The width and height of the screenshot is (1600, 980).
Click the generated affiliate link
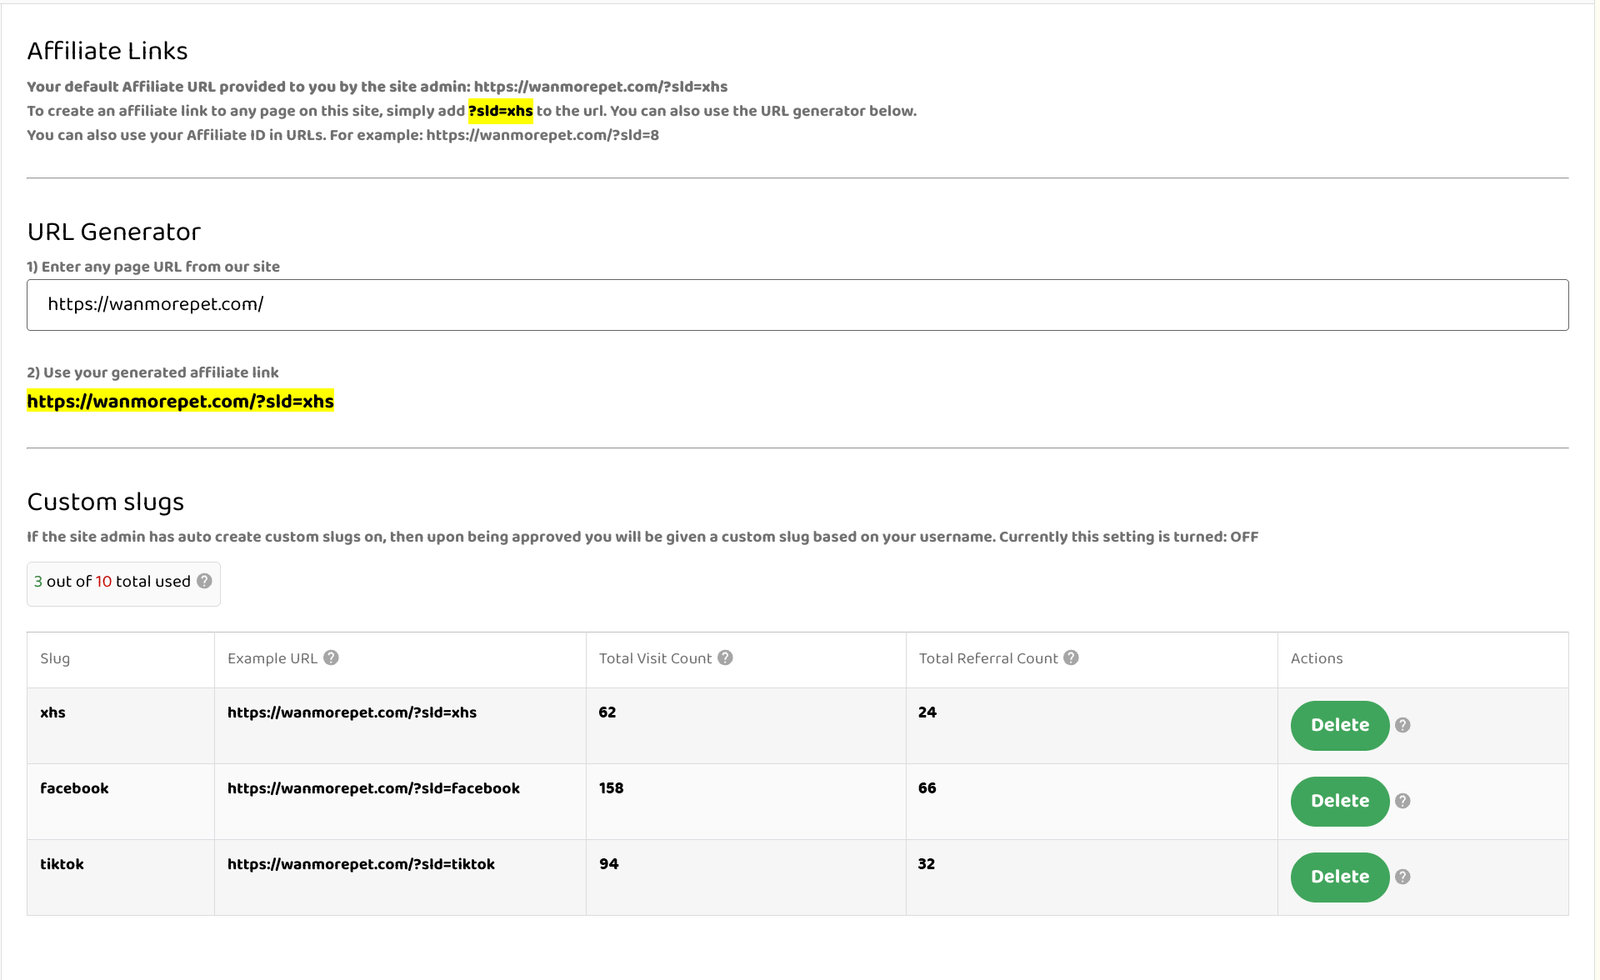pos(180,402)
